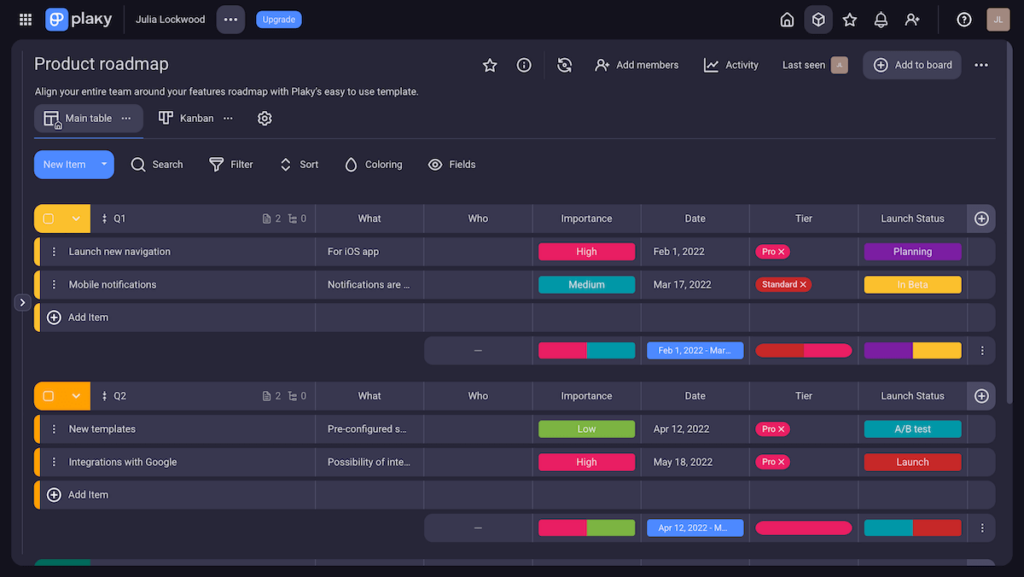
Task: Click the High importance color label
Action: pyautogui.click(x=586, y=251)
